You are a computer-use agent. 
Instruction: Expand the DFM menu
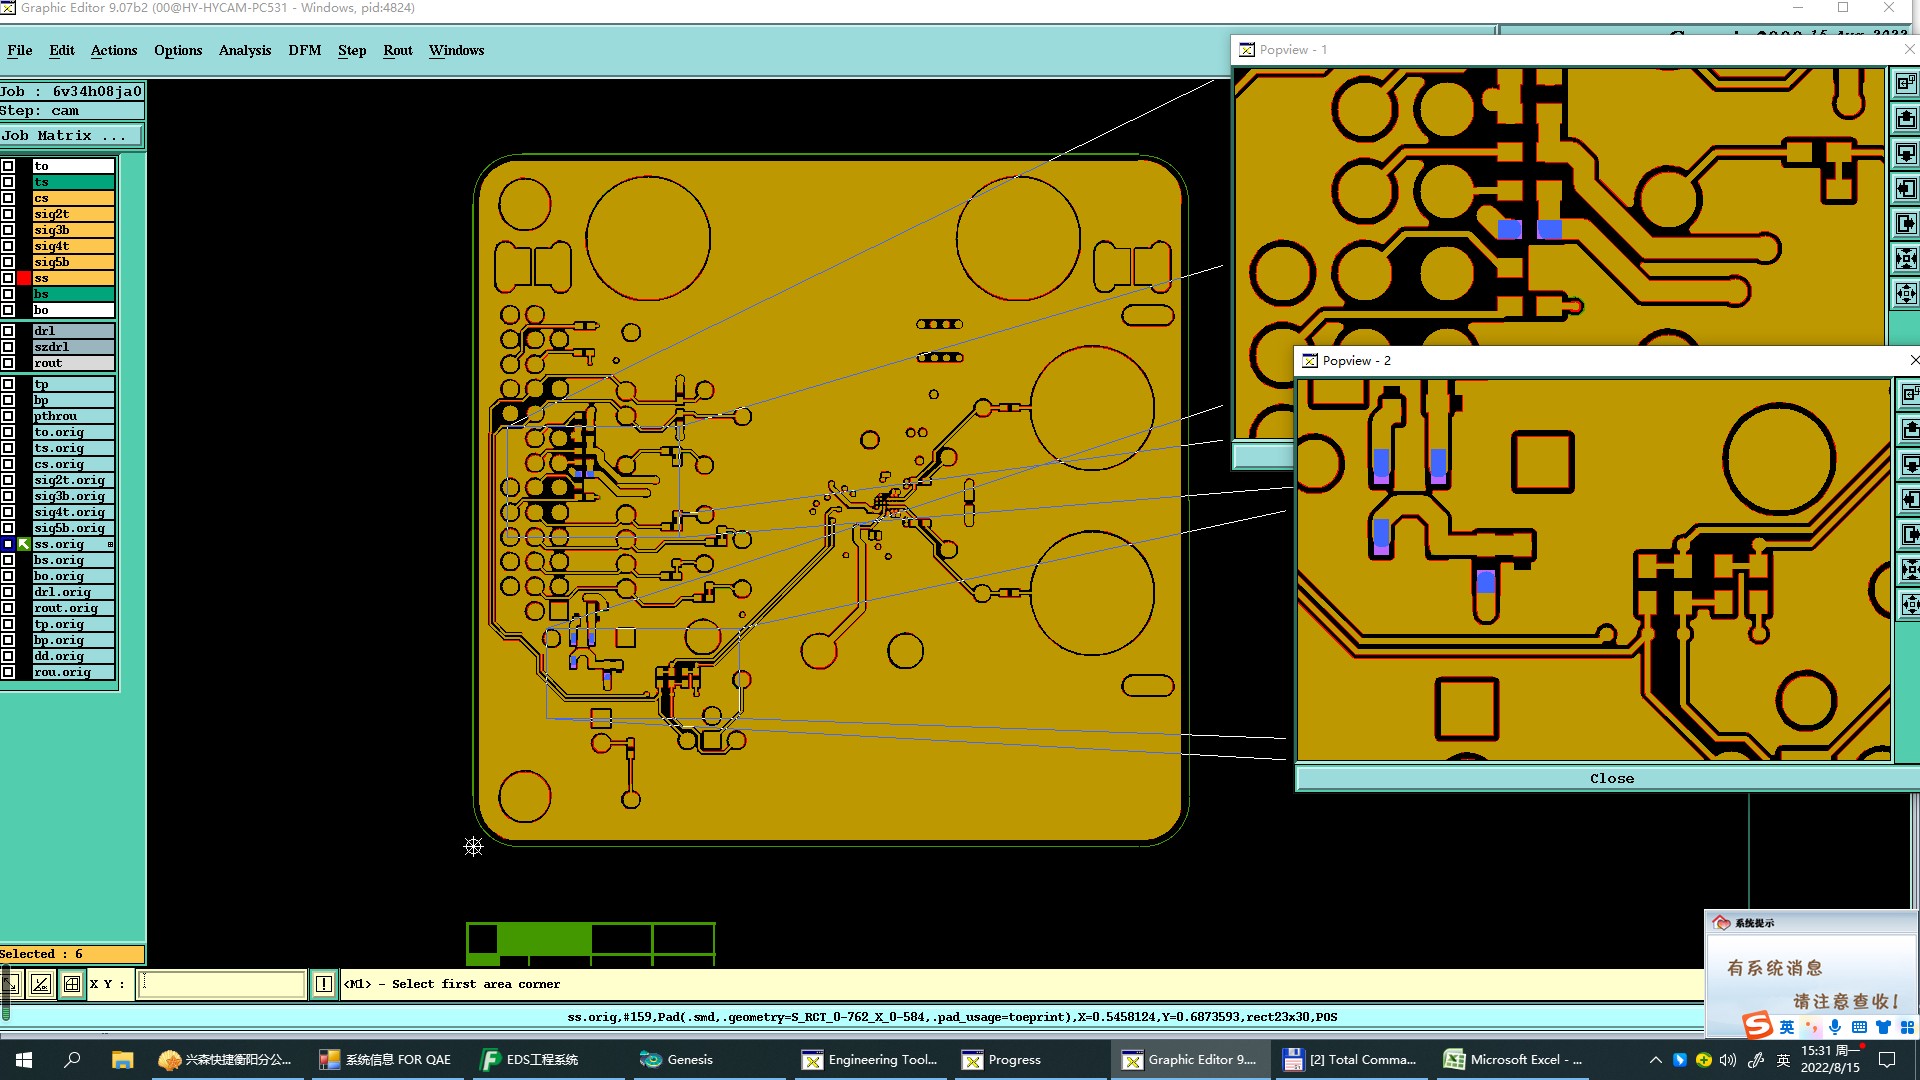click(304, 50)
